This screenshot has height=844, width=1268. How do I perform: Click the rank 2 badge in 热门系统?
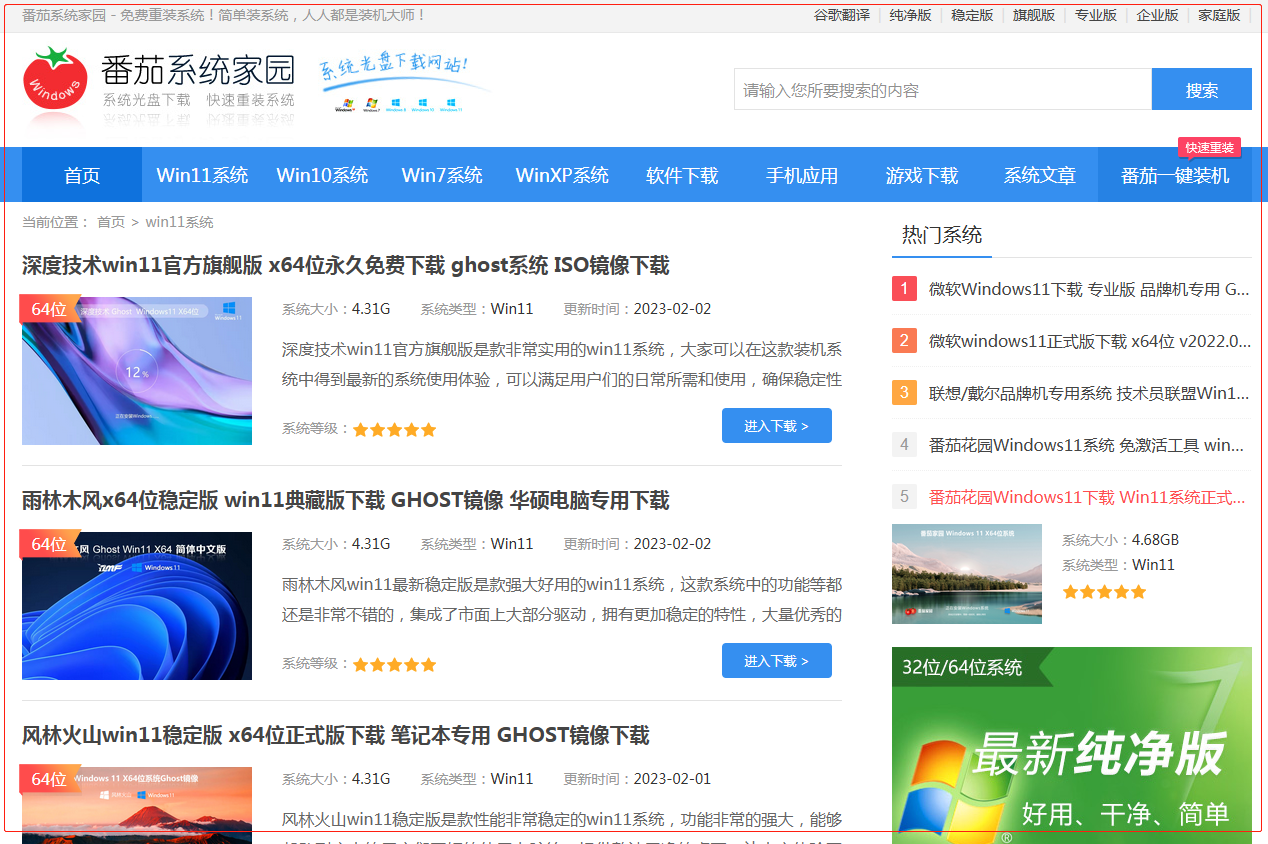[x=904, y=341]
